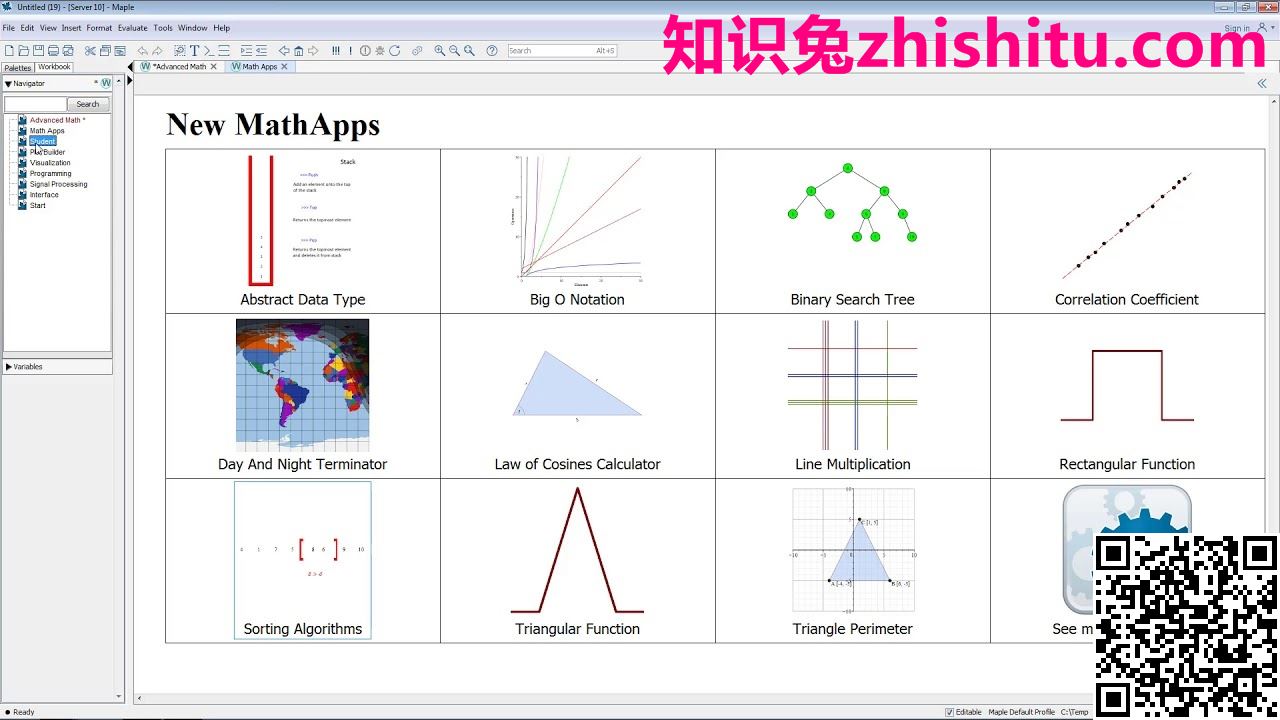The height and width of the screenshot is (720, 1280).
Task: Open the Evaluate menu
Action: tap(132, 28)
